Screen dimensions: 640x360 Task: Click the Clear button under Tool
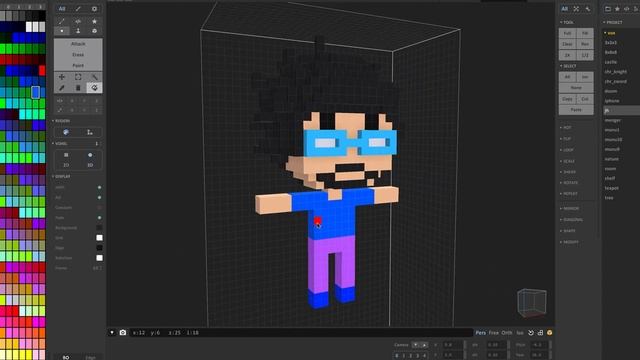(567, 44)
